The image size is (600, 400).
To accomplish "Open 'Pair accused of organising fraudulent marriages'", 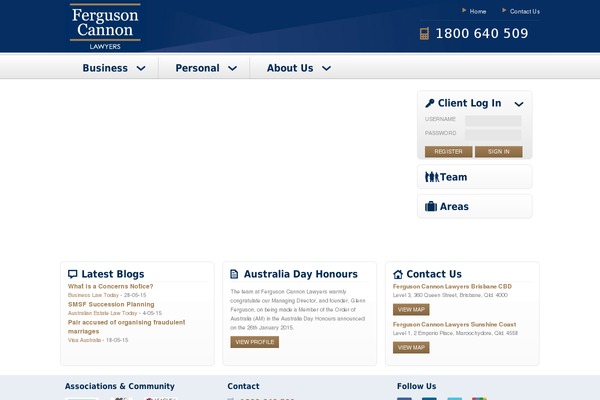I will [127, 327].
